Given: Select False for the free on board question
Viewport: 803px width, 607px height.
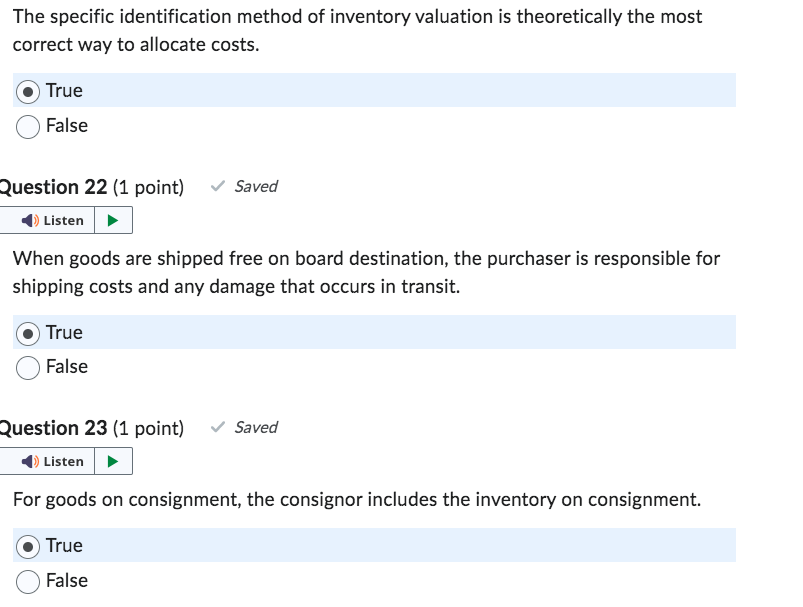Looking at the screenshot, I should pos(26,367).
